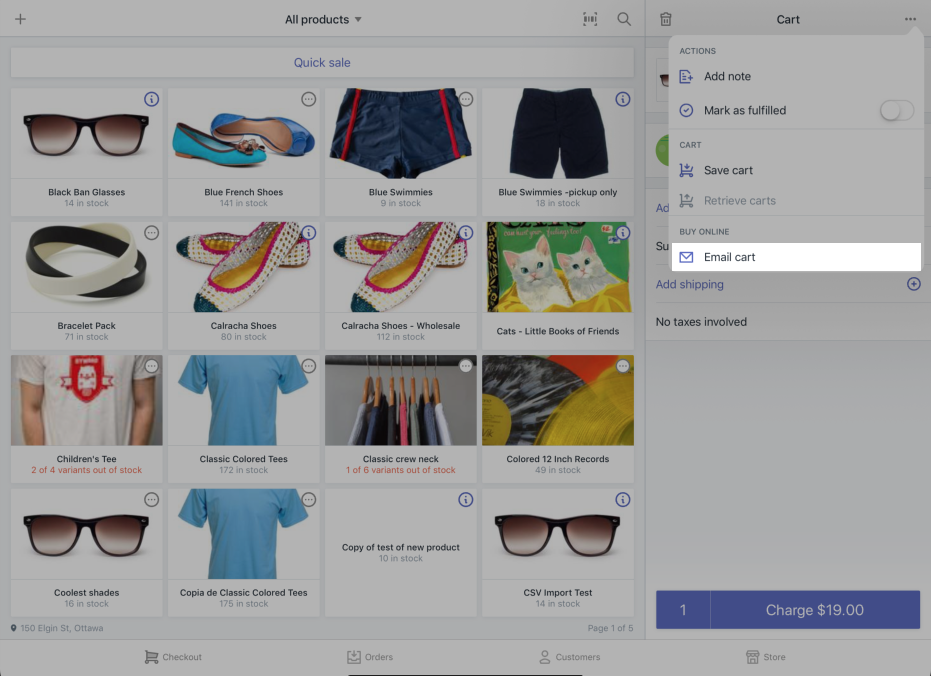The height and width of the screenshot is (676, 931).
Task: Tap the plus icon in the top-left corner
Action: (20, 19)
